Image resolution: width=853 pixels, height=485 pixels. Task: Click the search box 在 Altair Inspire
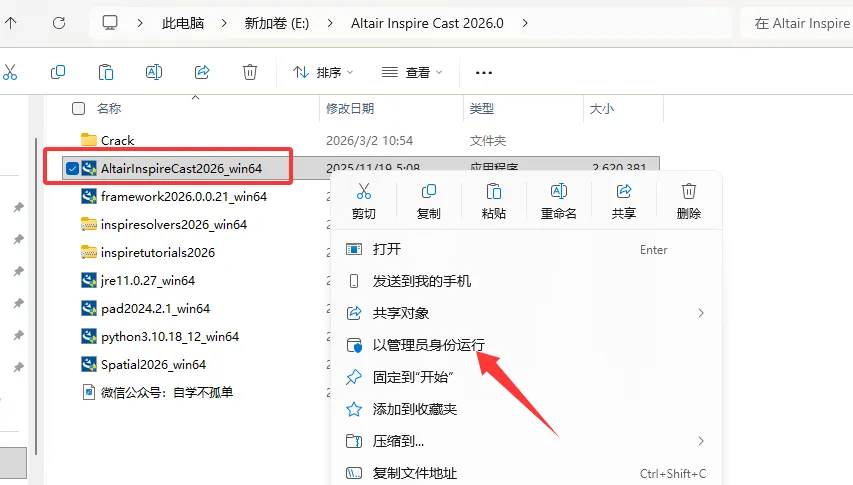click(797, 23)
